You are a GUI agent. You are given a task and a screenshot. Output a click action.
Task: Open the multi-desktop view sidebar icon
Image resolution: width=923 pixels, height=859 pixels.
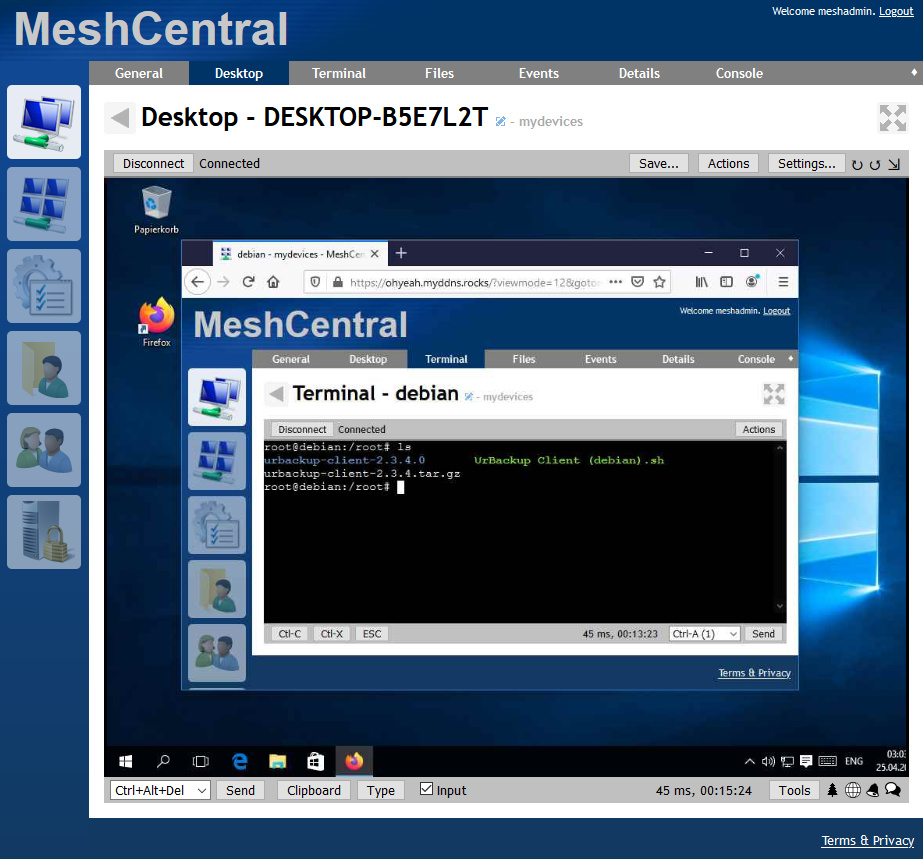click(44, 204)
